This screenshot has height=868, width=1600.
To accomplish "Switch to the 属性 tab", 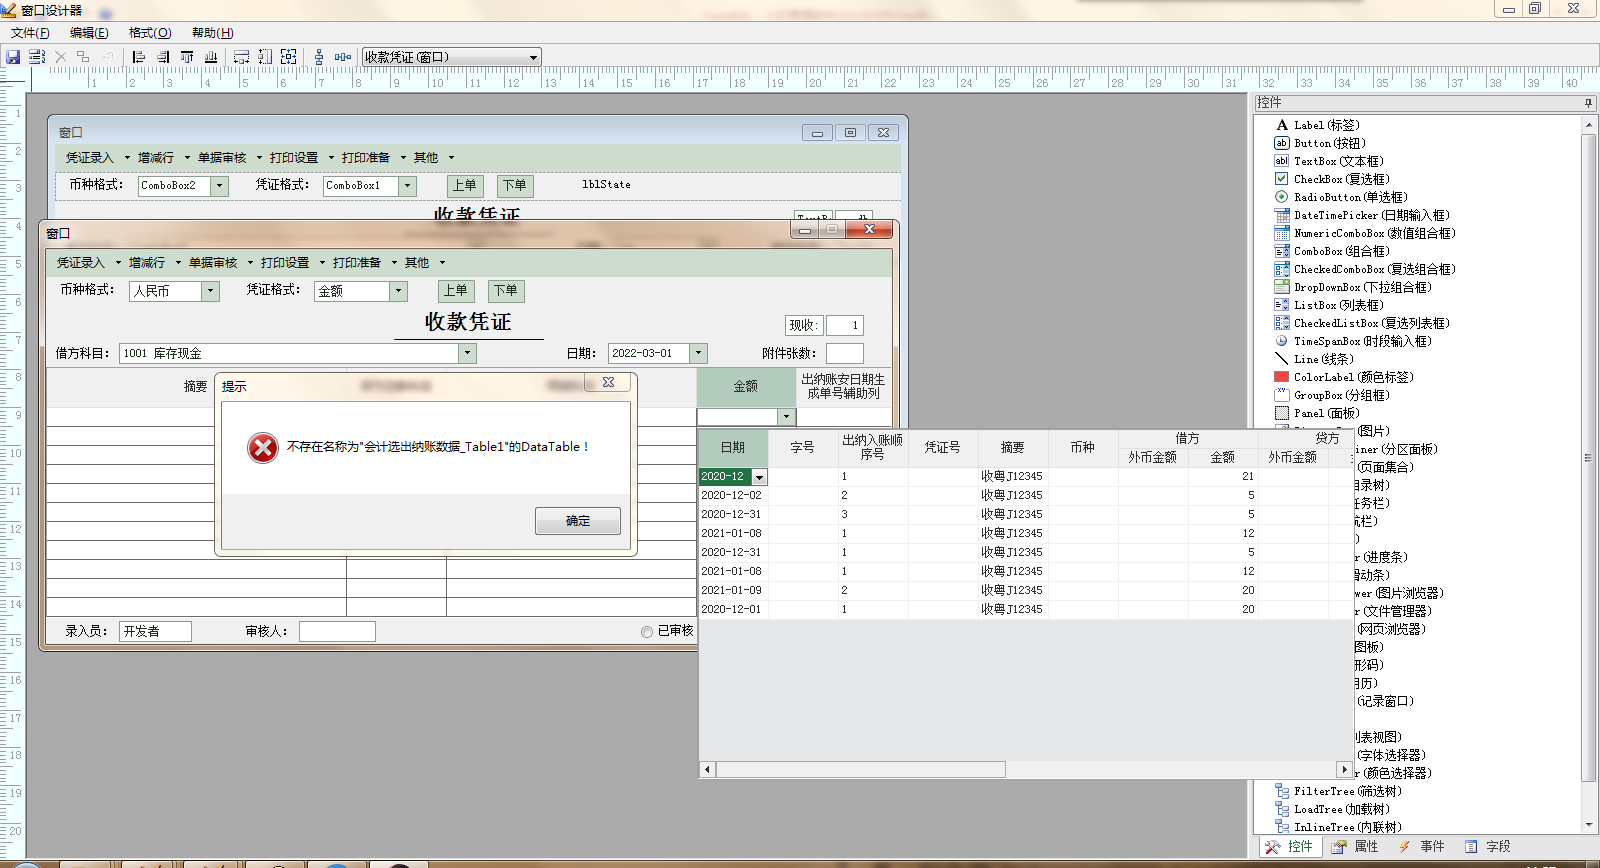I will (1356, 847).
